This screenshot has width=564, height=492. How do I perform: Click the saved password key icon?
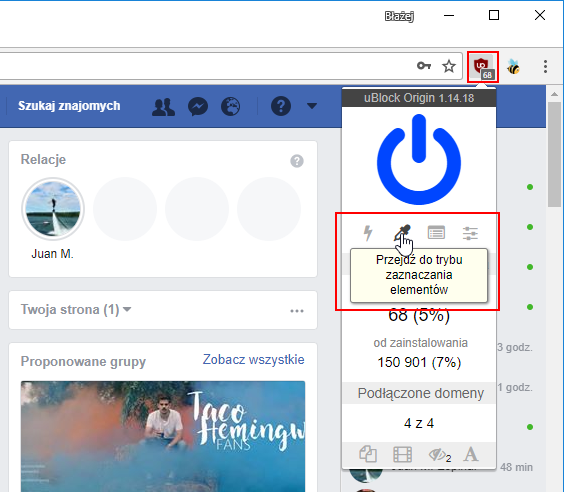[x=424, y=66]
